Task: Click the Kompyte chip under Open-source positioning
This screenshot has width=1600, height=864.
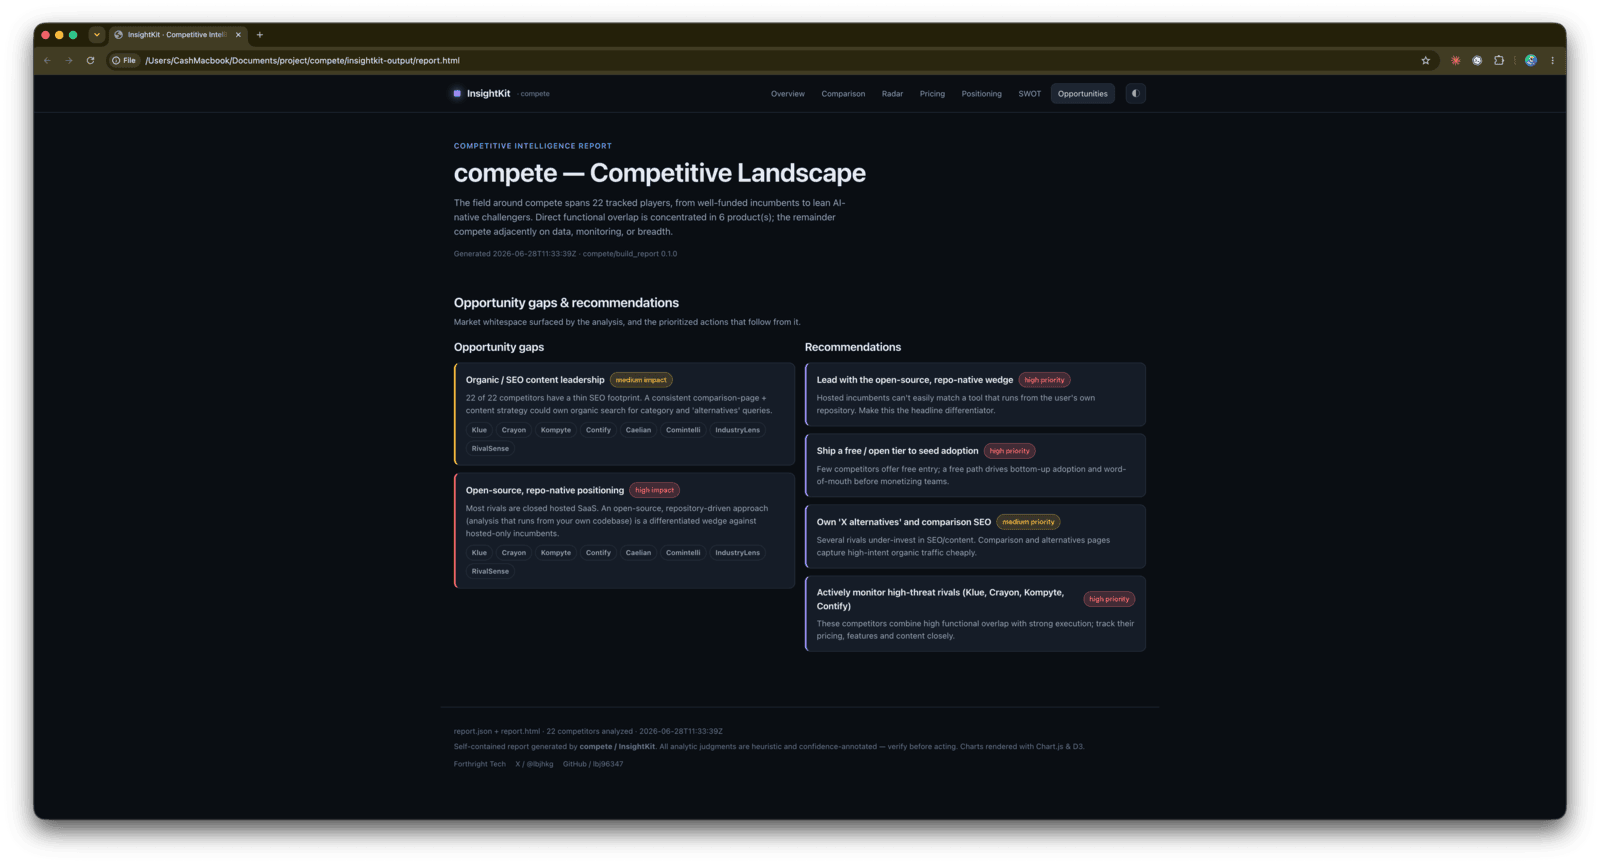Action: [555, 553]
